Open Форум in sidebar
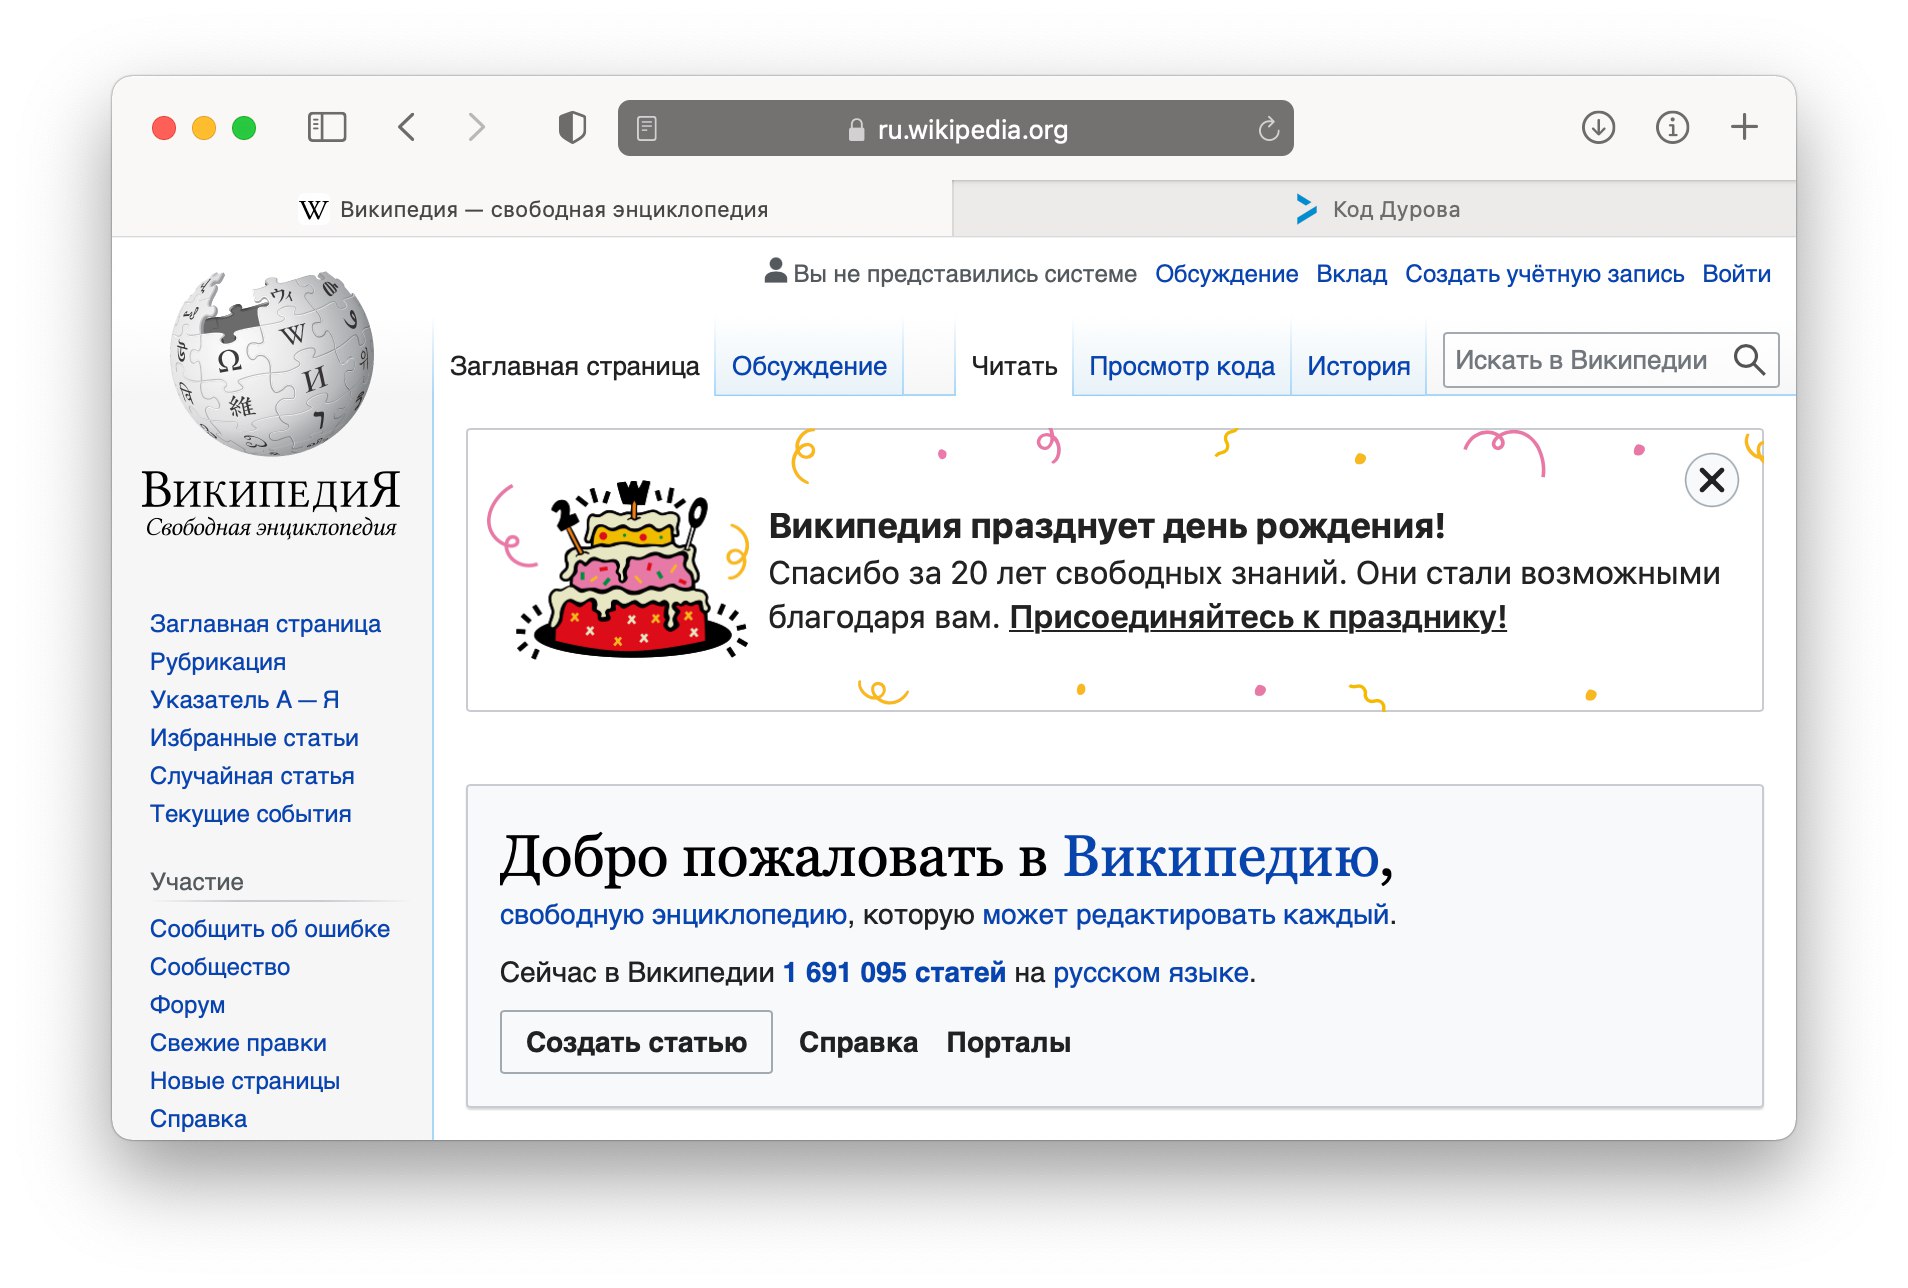This screenshot has height=1288, width=1908. [187, 1005]
